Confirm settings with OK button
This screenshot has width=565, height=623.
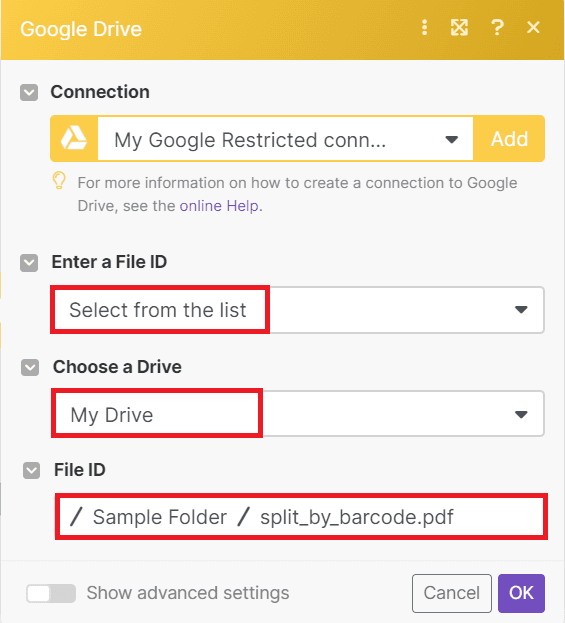(x=521, y=593)
